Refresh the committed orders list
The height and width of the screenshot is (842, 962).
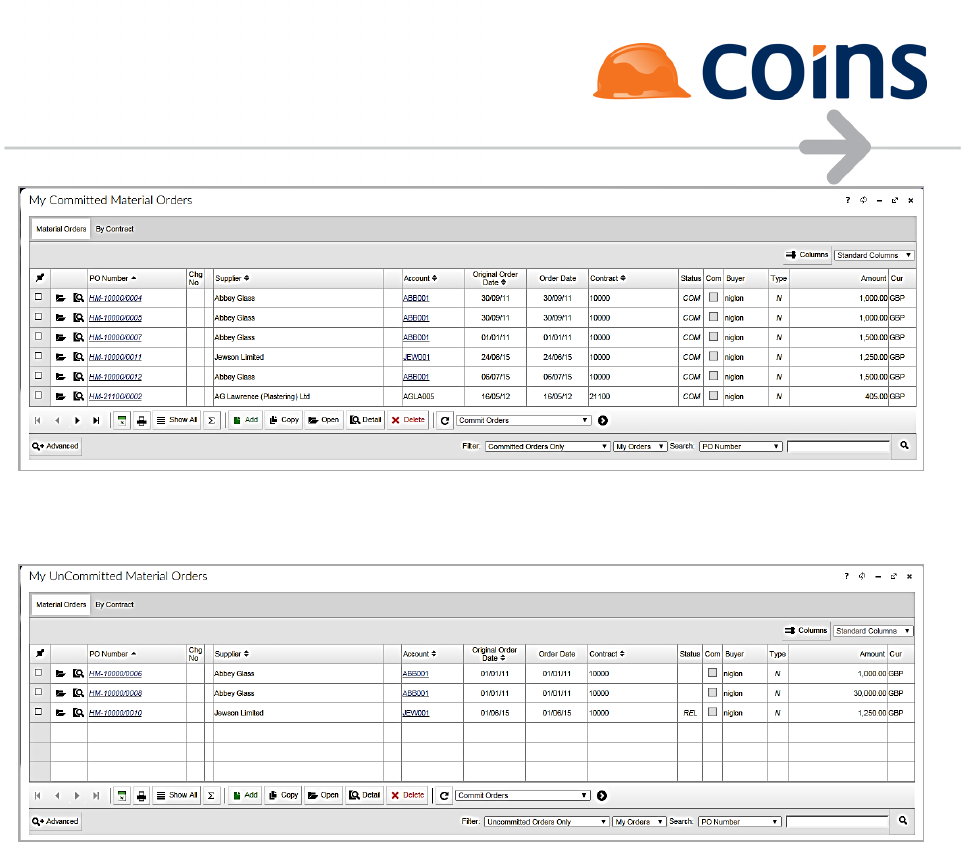click(x=445, y=420)
